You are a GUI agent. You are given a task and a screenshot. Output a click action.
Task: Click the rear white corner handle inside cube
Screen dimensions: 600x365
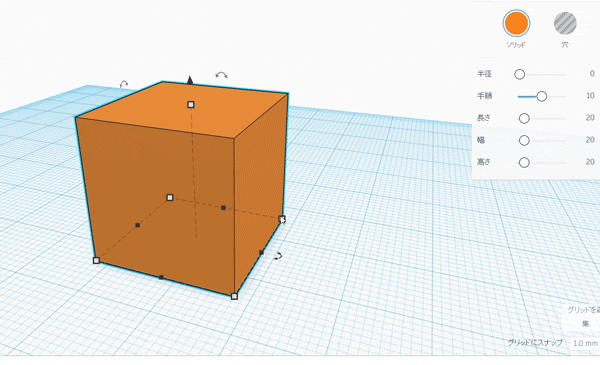point(170,197)
